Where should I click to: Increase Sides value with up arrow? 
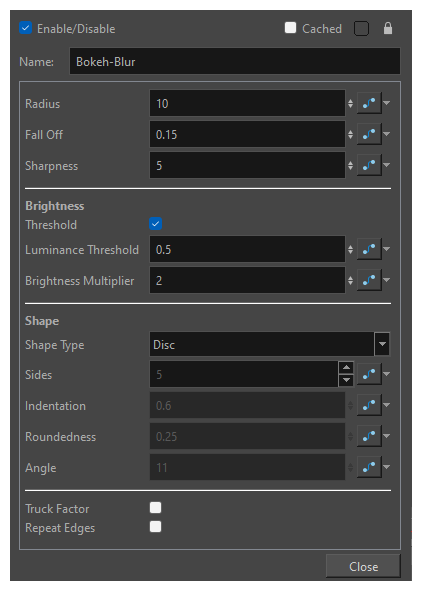click(x=346, y=367)
